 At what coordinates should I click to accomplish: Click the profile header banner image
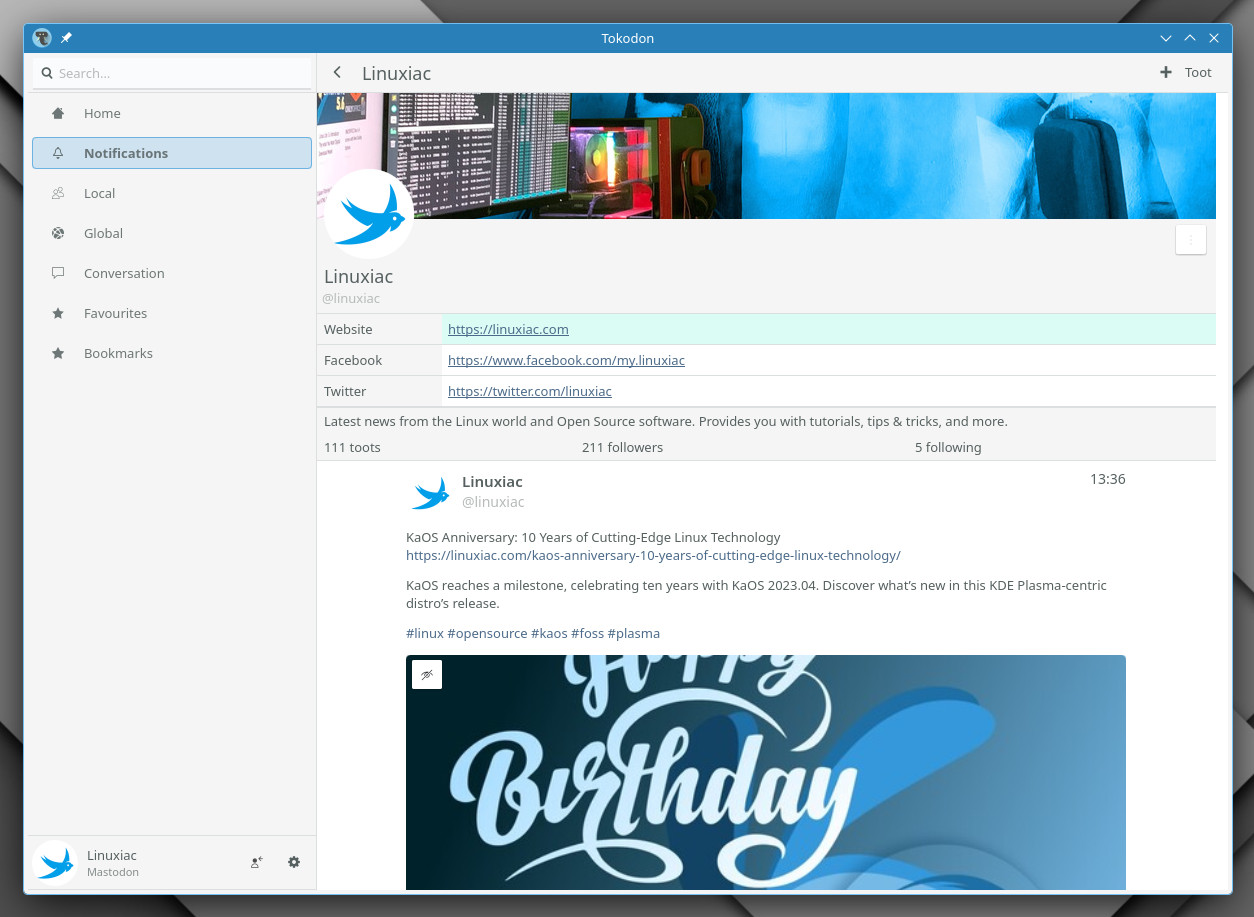pyautogui.click(x=766, y=156)
